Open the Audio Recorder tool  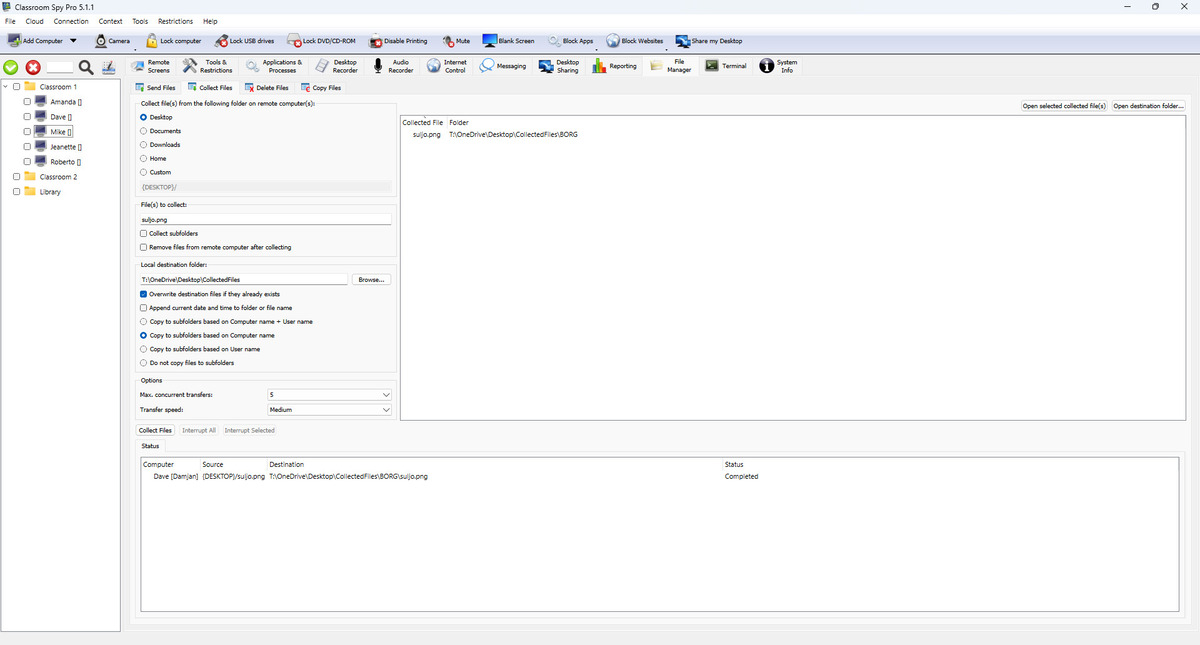click(x=378, y=66)
